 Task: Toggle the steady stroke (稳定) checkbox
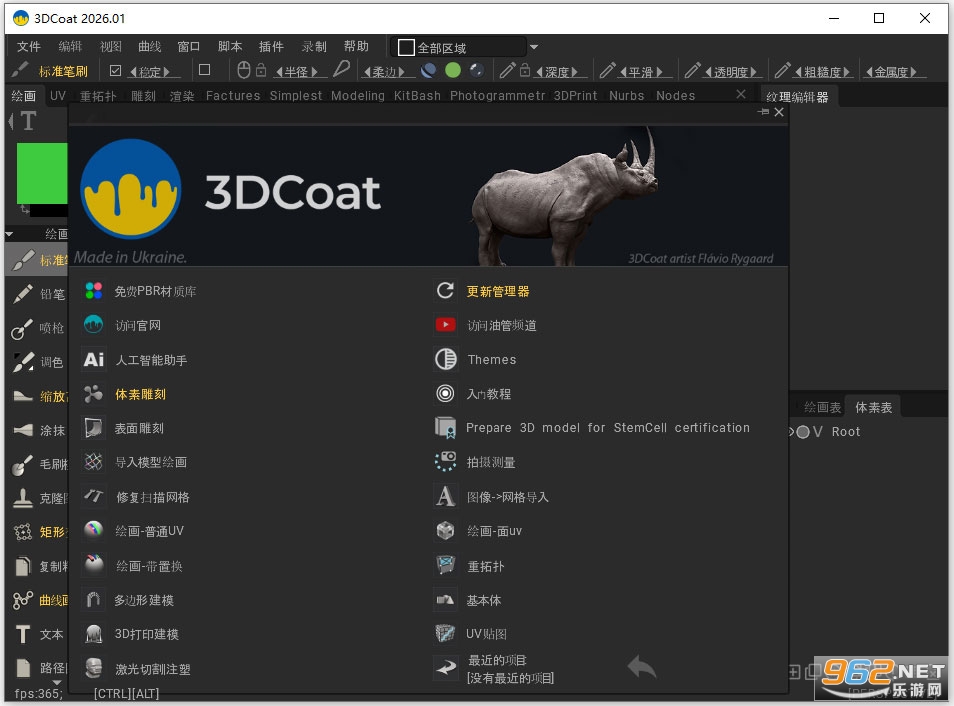tap(115, 71)
